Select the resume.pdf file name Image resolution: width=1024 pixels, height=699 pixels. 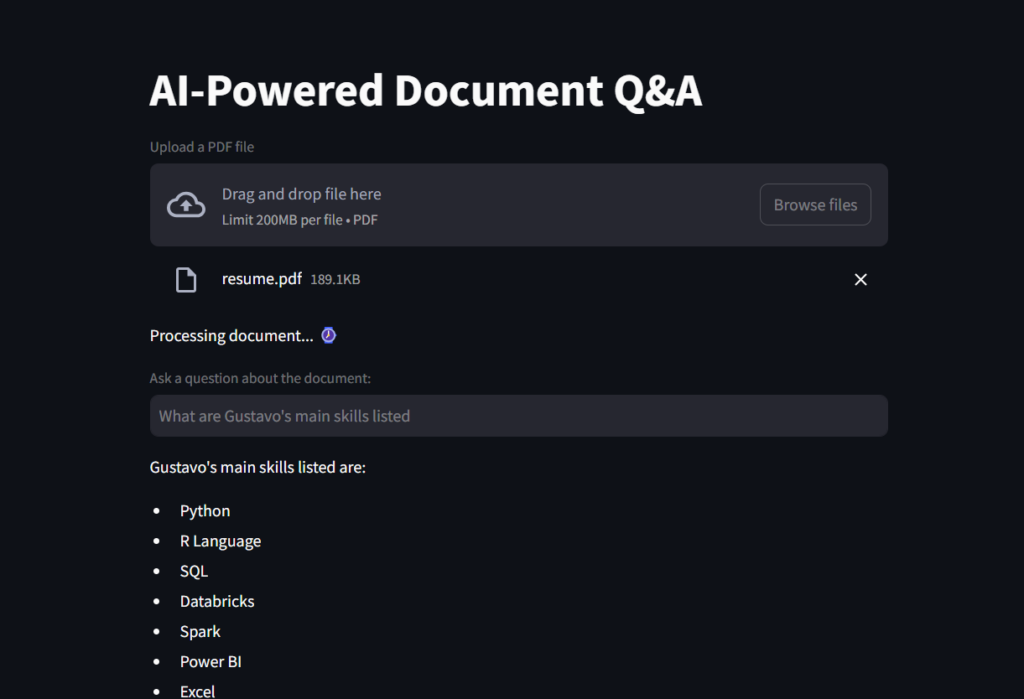pyautogui.click(x=261, y=279)
